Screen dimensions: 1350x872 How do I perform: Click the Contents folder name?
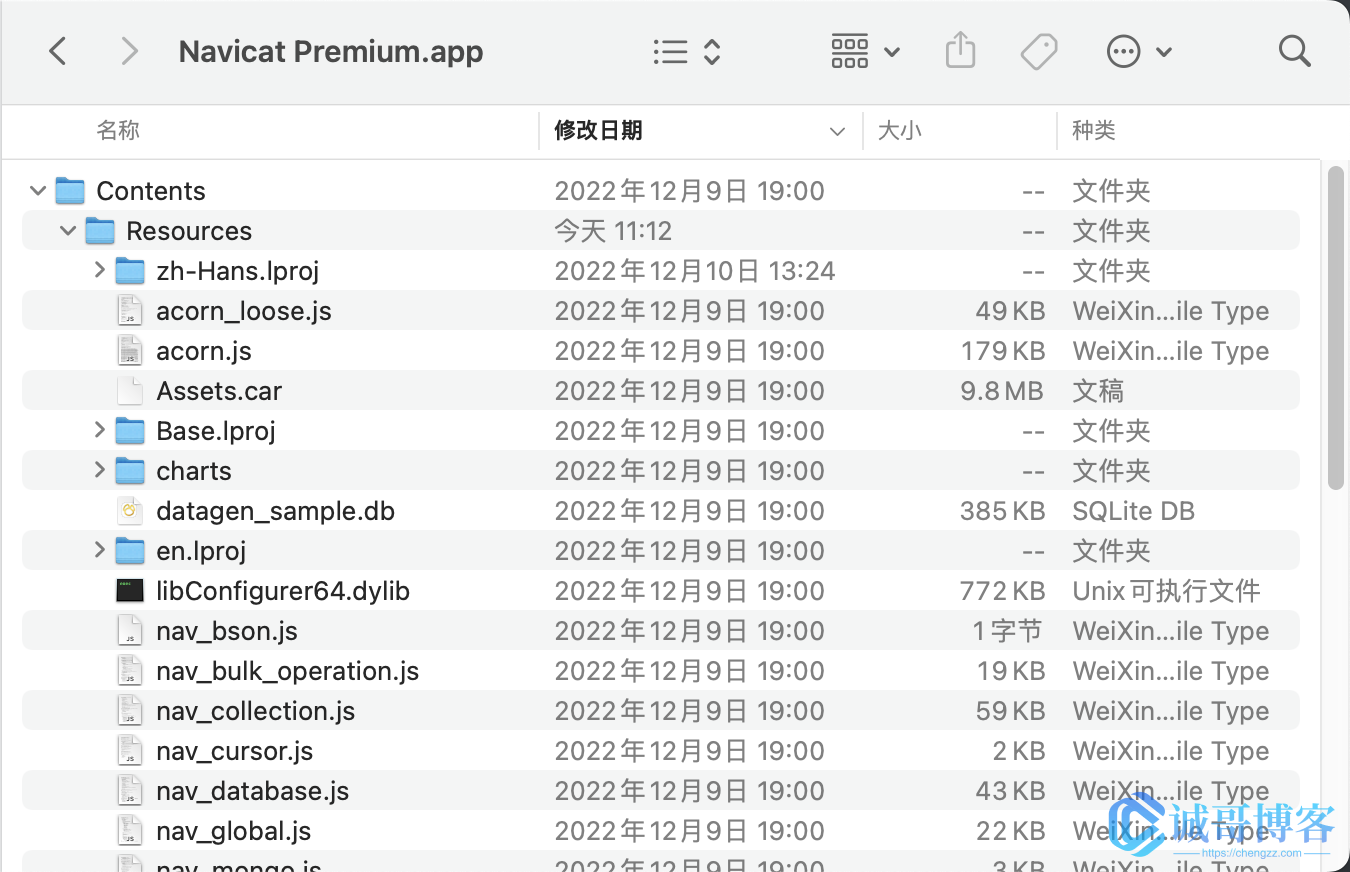151,191
